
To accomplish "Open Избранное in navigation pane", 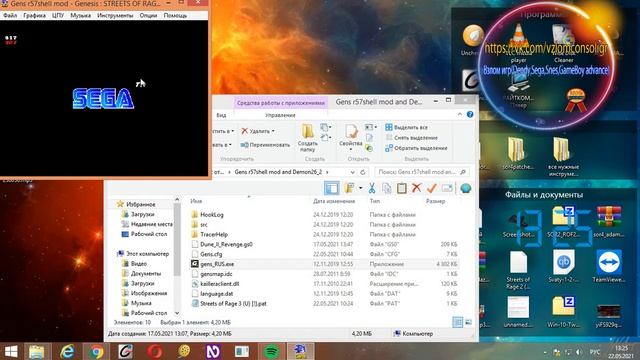I will 140,204.
